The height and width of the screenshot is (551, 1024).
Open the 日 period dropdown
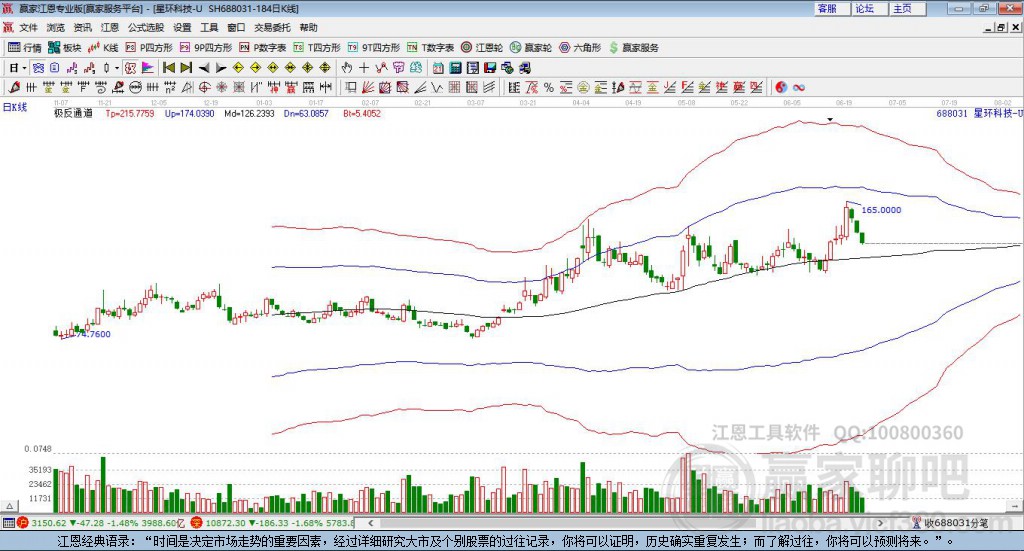[17, 68]
